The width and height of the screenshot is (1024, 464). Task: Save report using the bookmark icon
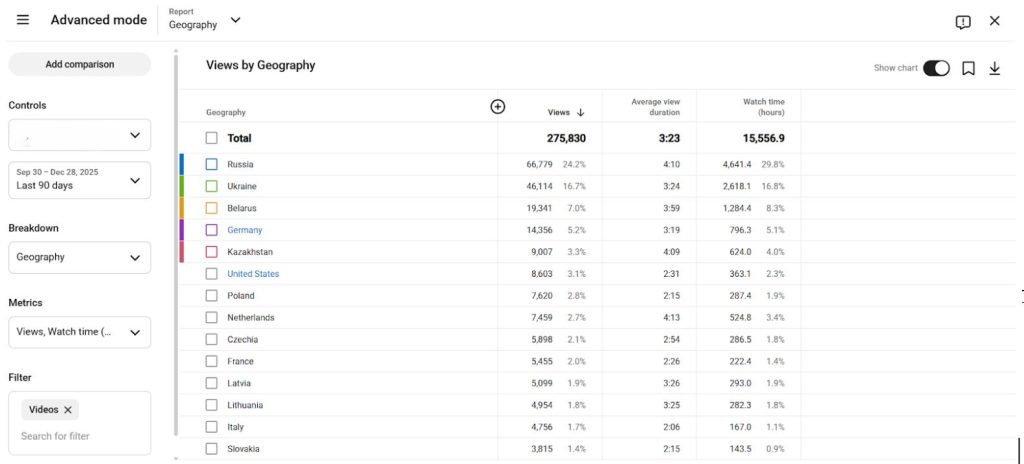(x=968, y=68)
